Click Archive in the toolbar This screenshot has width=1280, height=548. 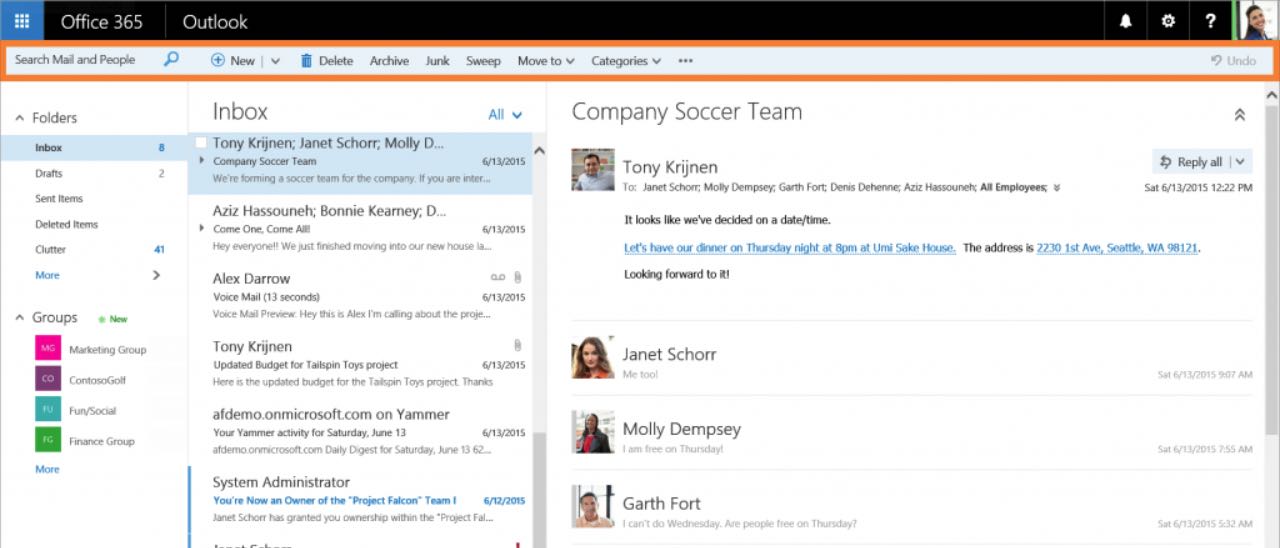tap(389, 61)
